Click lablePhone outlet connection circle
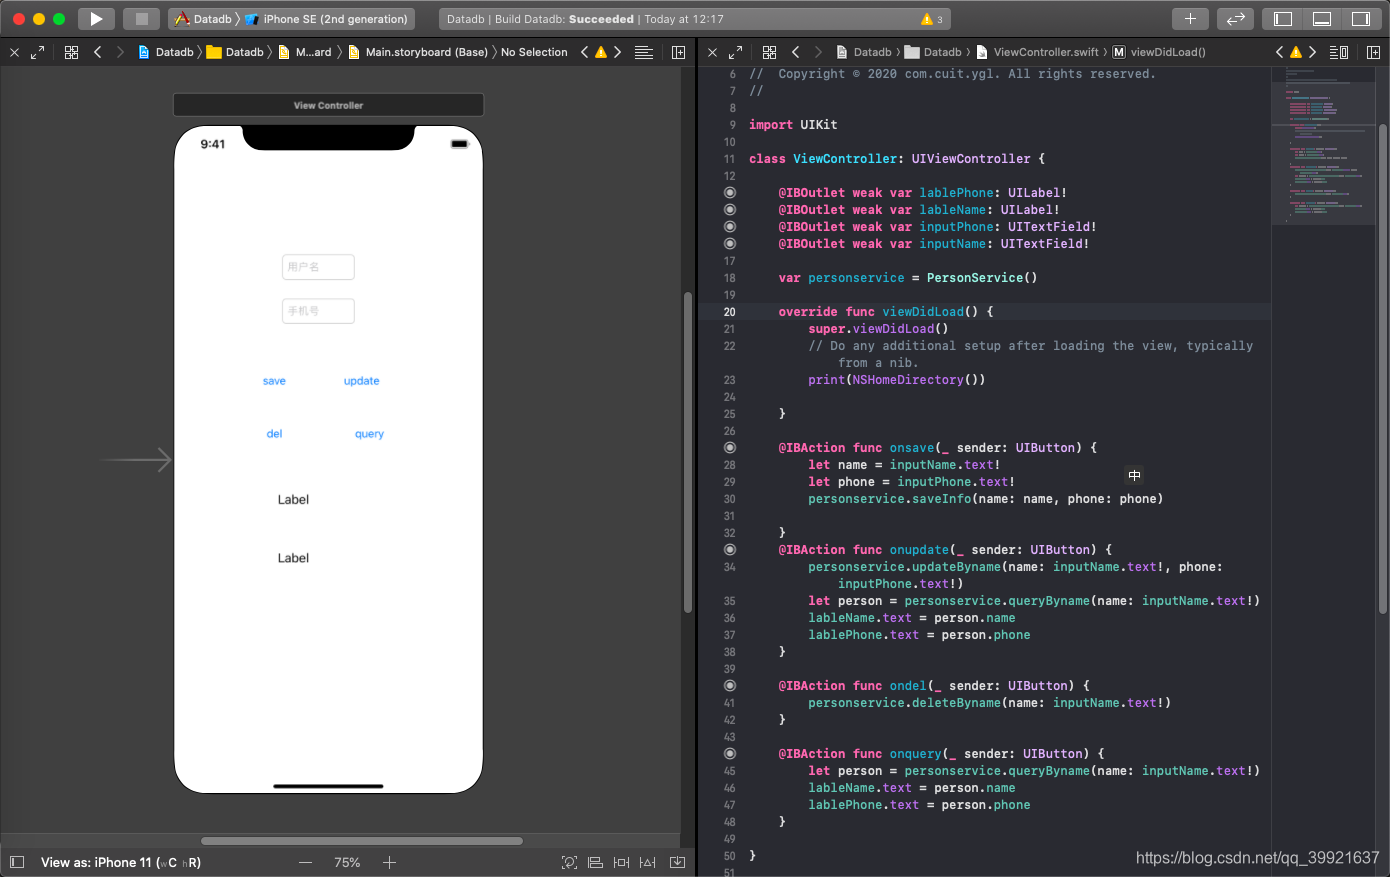The width and height of the screenshot is (1390, 877). (730, 193)
